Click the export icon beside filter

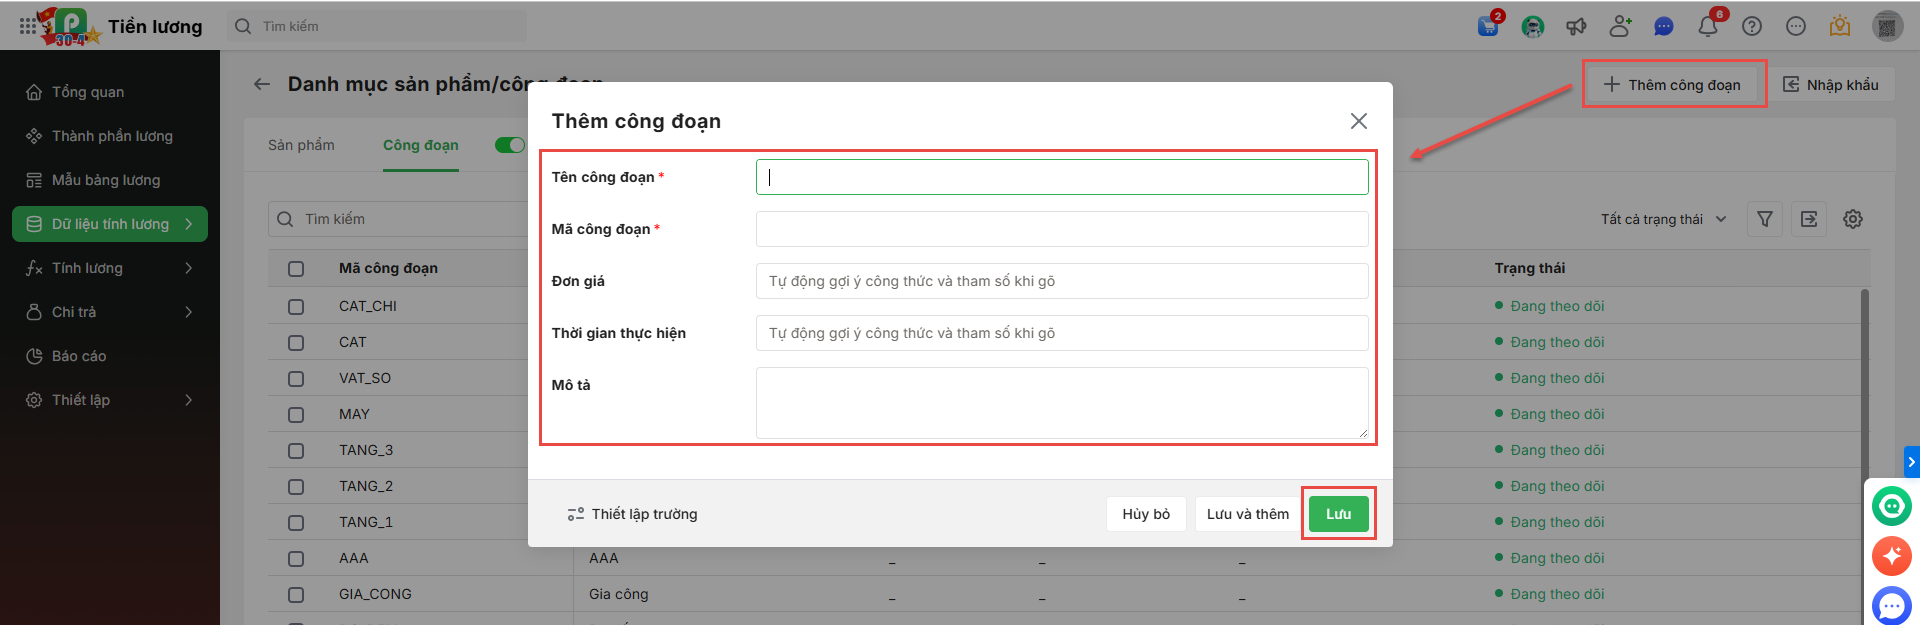tap(1809, 219)
